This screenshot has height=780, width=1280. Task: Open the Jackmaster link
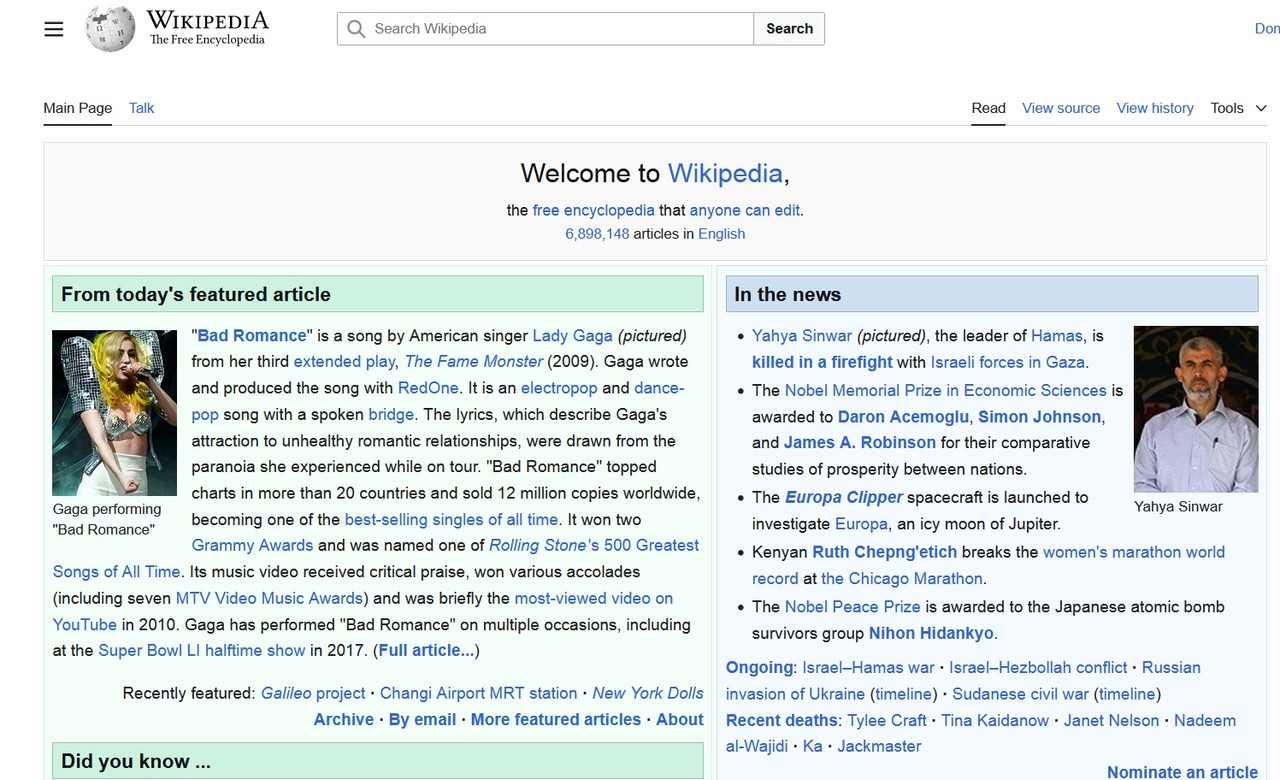880,746
